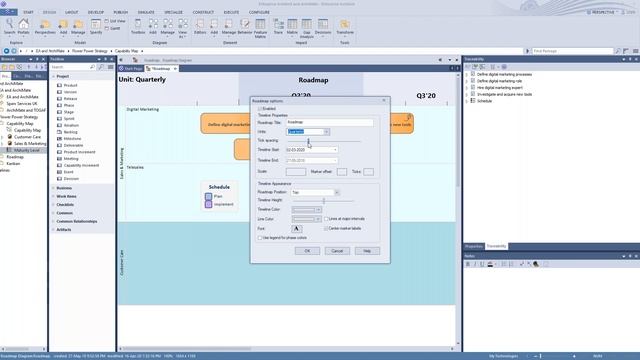The height and width of the screenshot is (360, 640).
Task: Expand the Business group in Toolbox
Action: [64, 188]
